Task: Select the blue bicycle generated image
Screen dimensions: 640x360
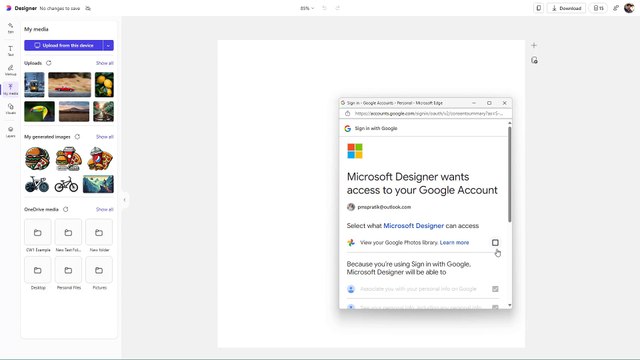Action: (x=37, y=184)
